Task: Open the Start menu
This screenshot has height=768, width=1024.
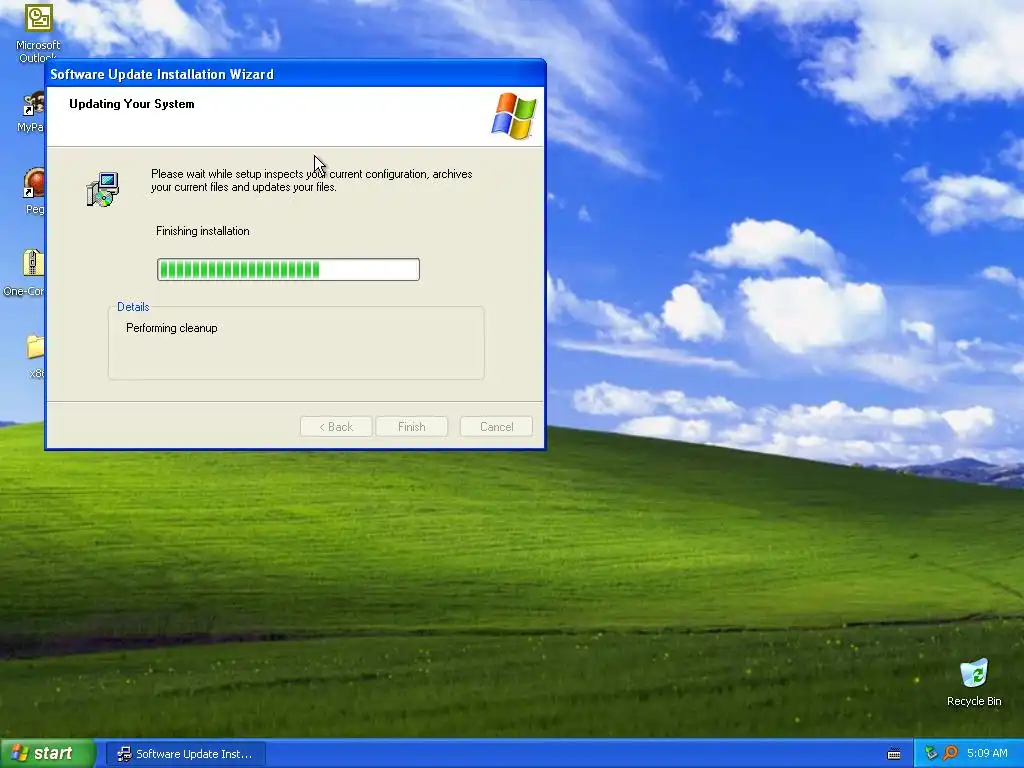Action: coord(47,753)
